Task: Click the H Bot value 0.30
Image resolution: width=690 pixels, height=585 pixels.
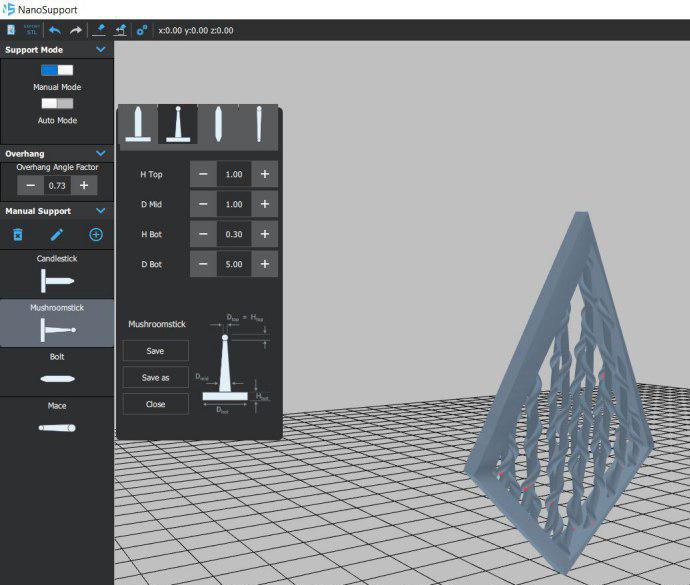Action: click(x=234, y=234)
